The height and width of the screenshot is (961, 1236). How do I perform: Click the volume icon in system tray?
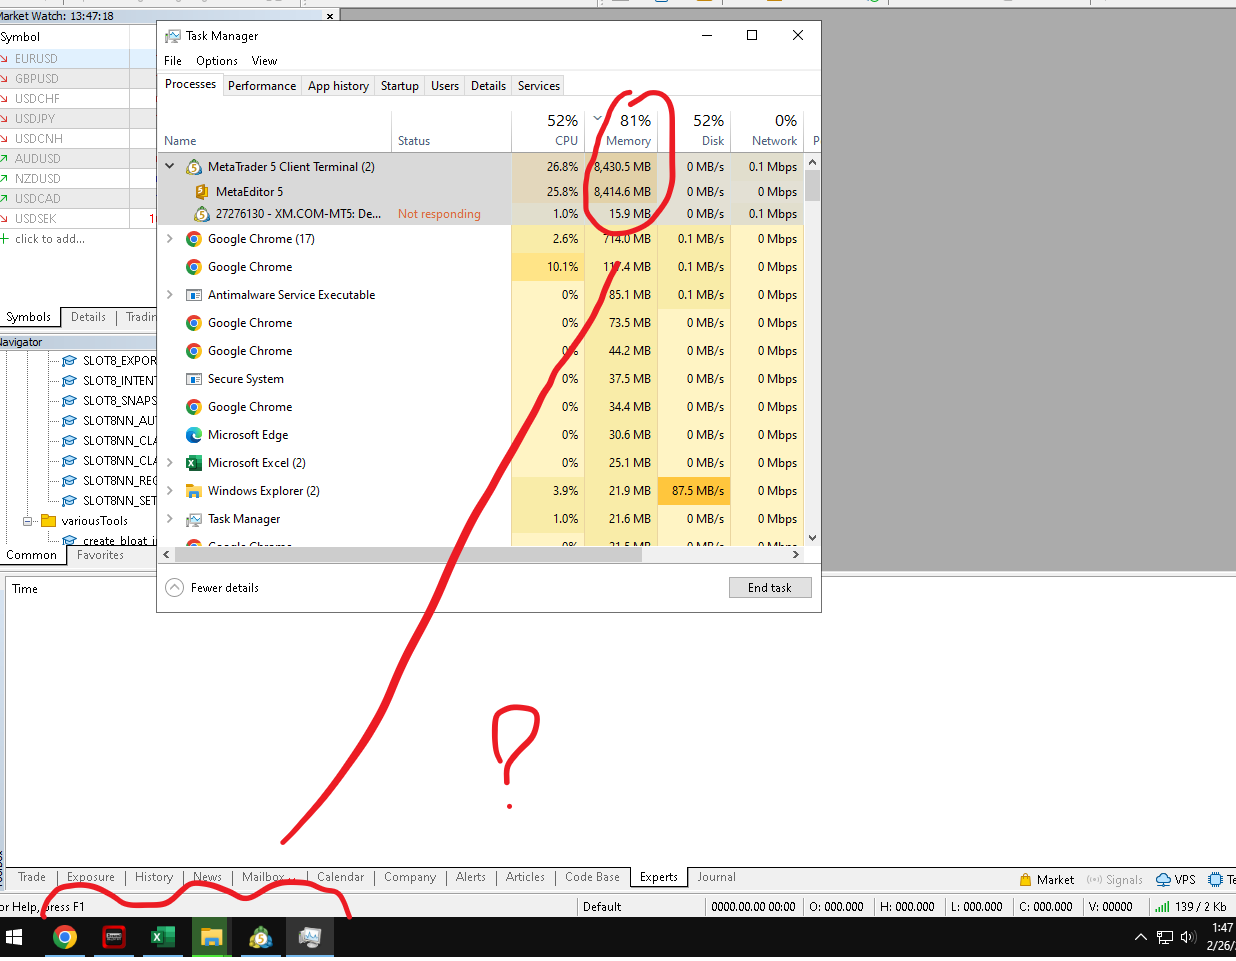1188,937
